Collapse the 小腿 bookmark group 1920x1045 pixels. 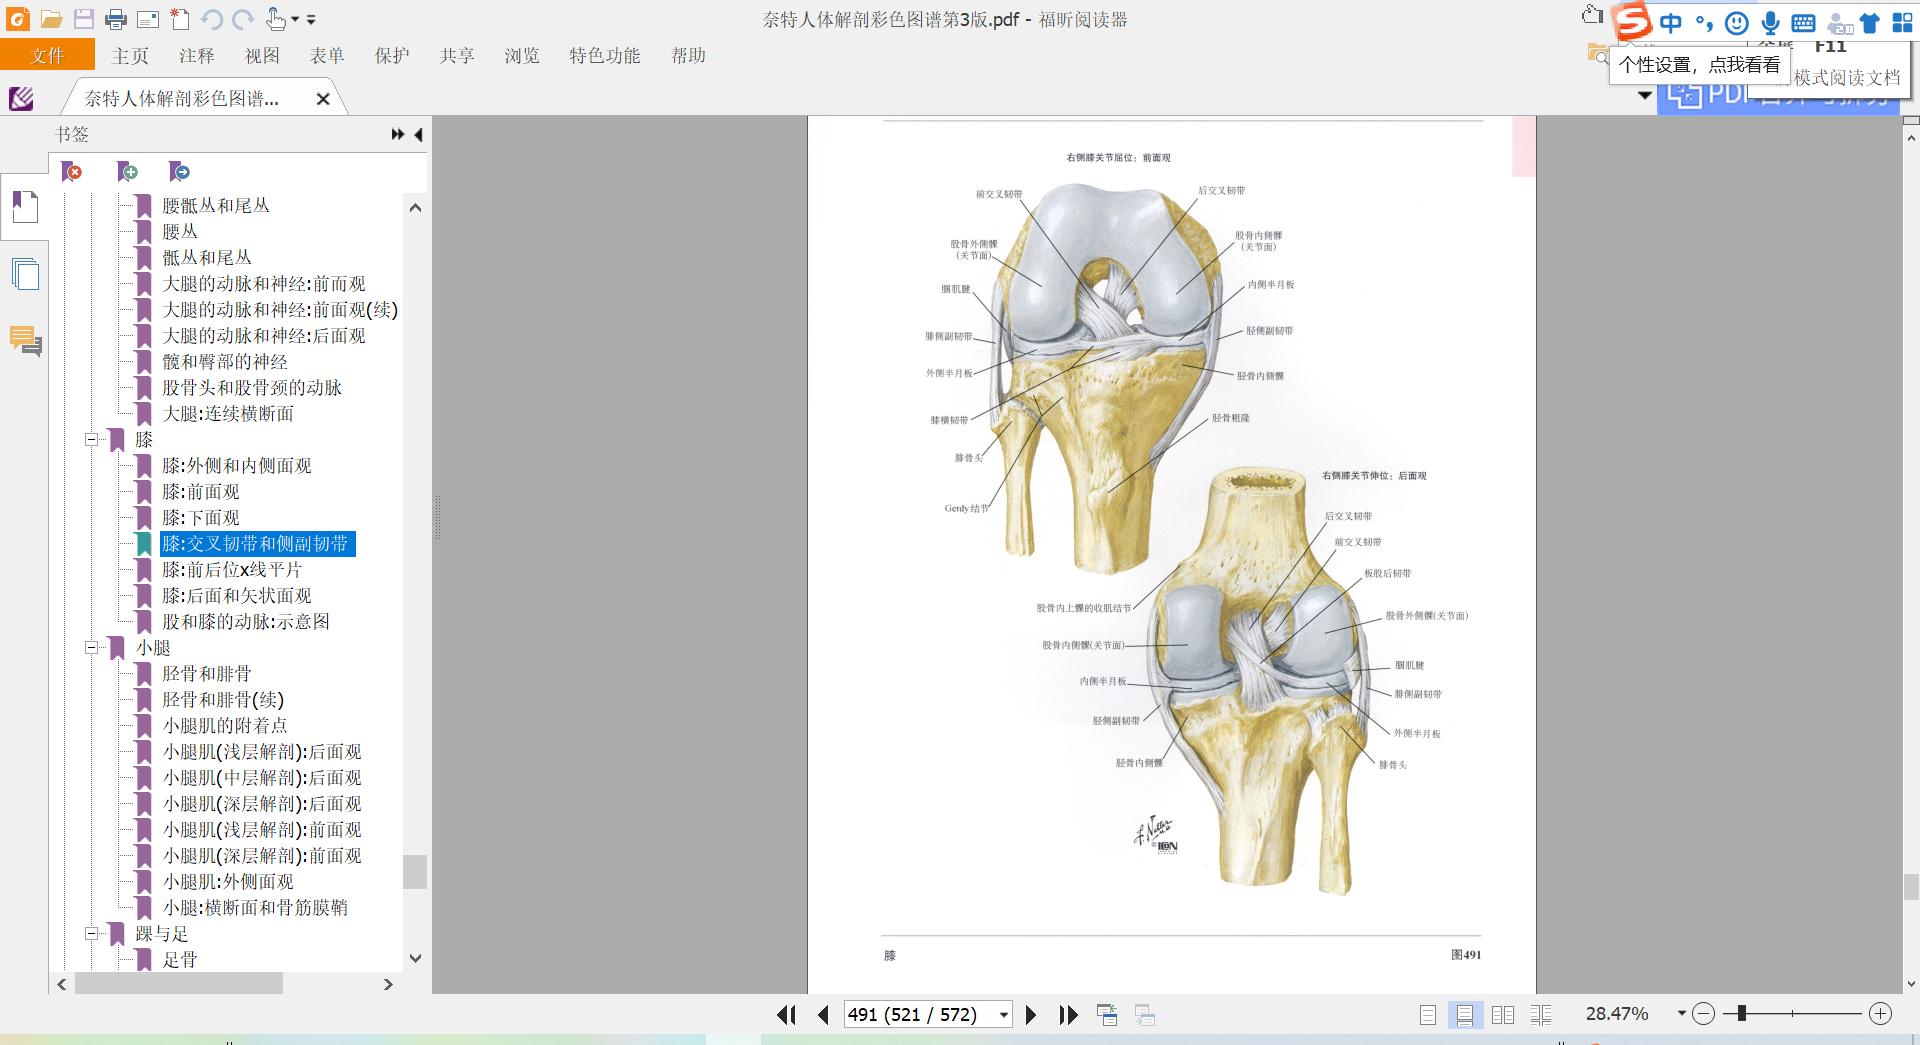[92, 647]
